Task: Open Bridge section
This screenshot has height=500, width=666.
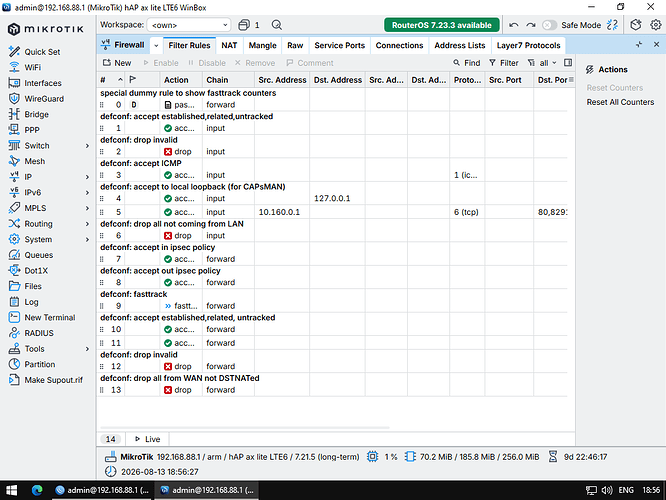Action: pyautogui.click(x=36, y=114)
